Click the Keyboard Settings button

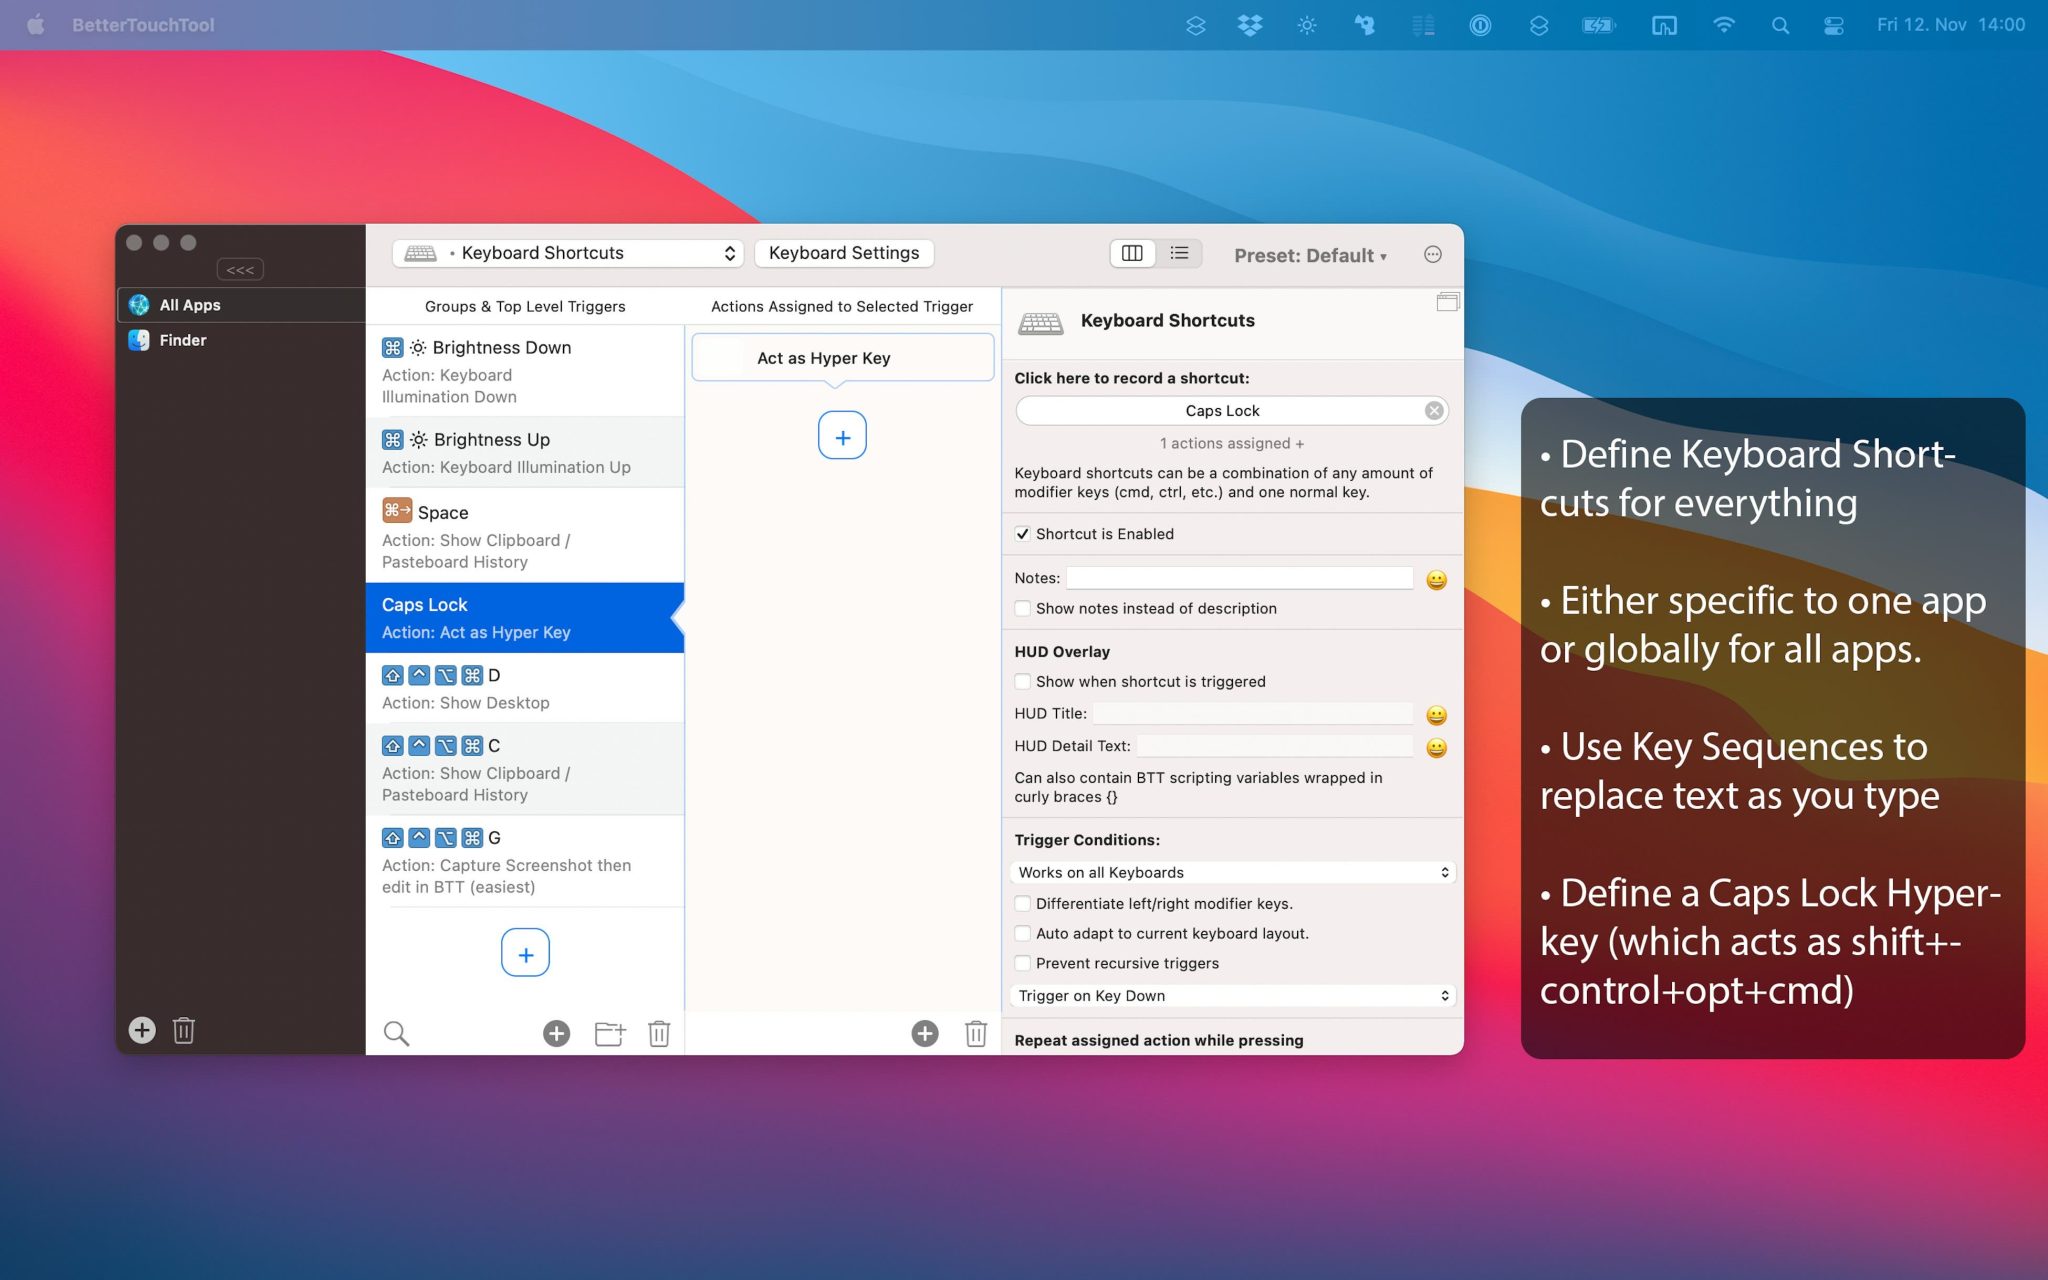(843, 252)
